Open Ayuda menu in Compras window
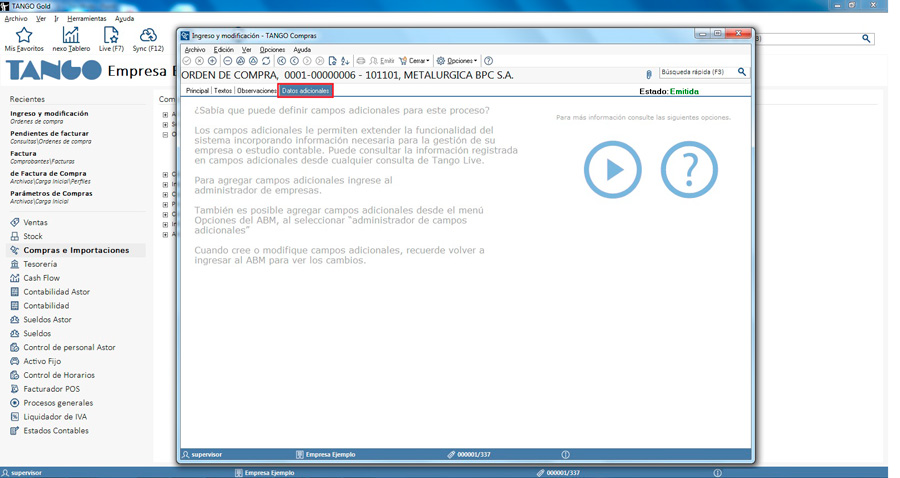900x478 pixels. point(302,50)
